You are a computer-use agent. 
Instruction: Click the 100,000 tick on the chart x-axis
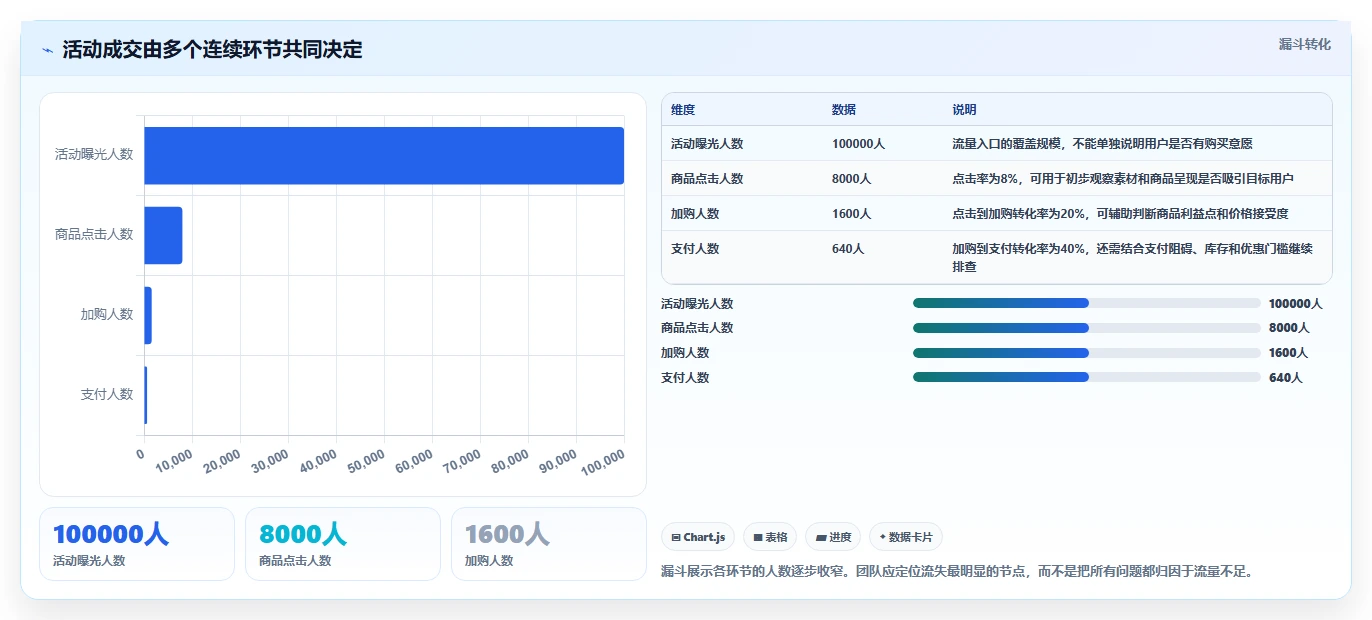click(x=603, y=462)
